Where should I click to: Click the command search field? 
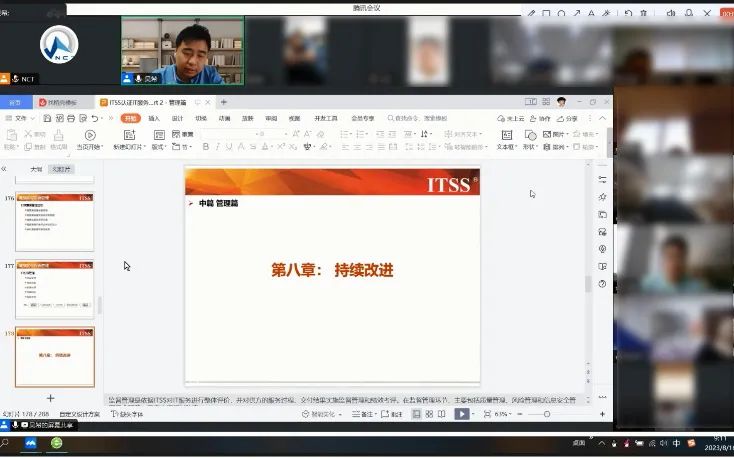[x=417, y=118]
